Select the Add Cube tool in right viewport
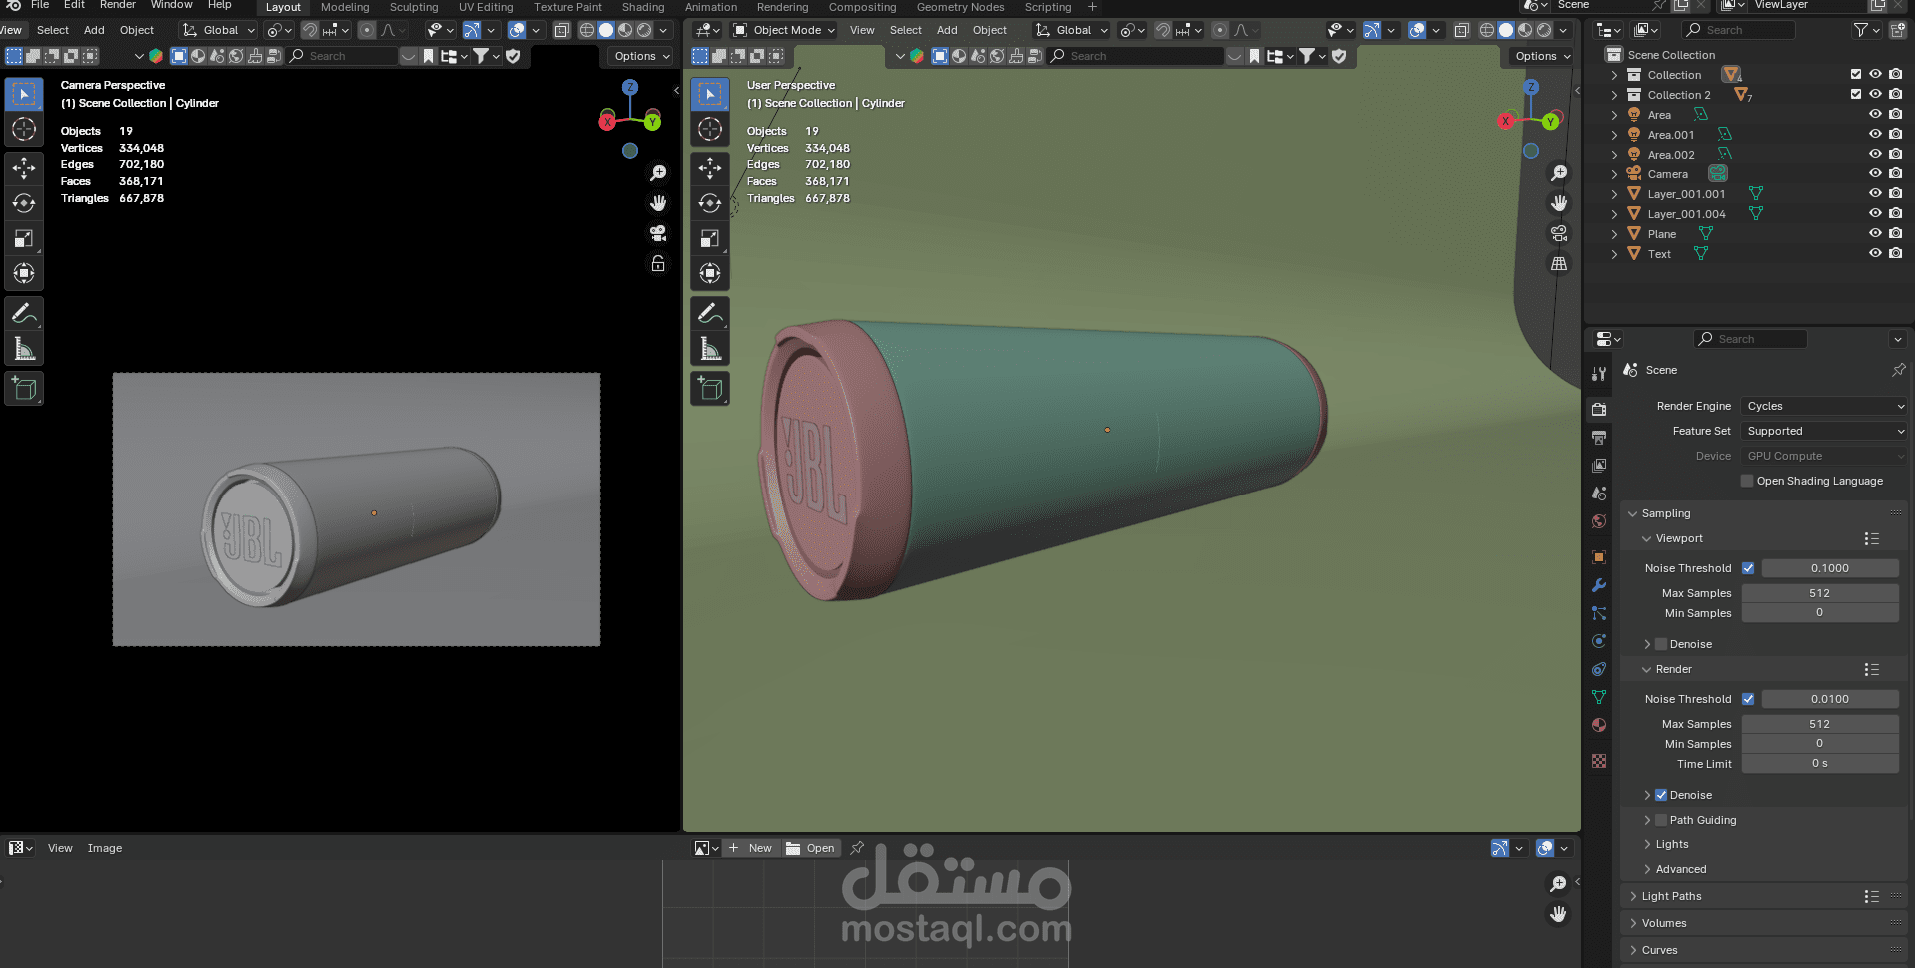1915x968 pixels. pyautogui.click(x=710, y=389)
